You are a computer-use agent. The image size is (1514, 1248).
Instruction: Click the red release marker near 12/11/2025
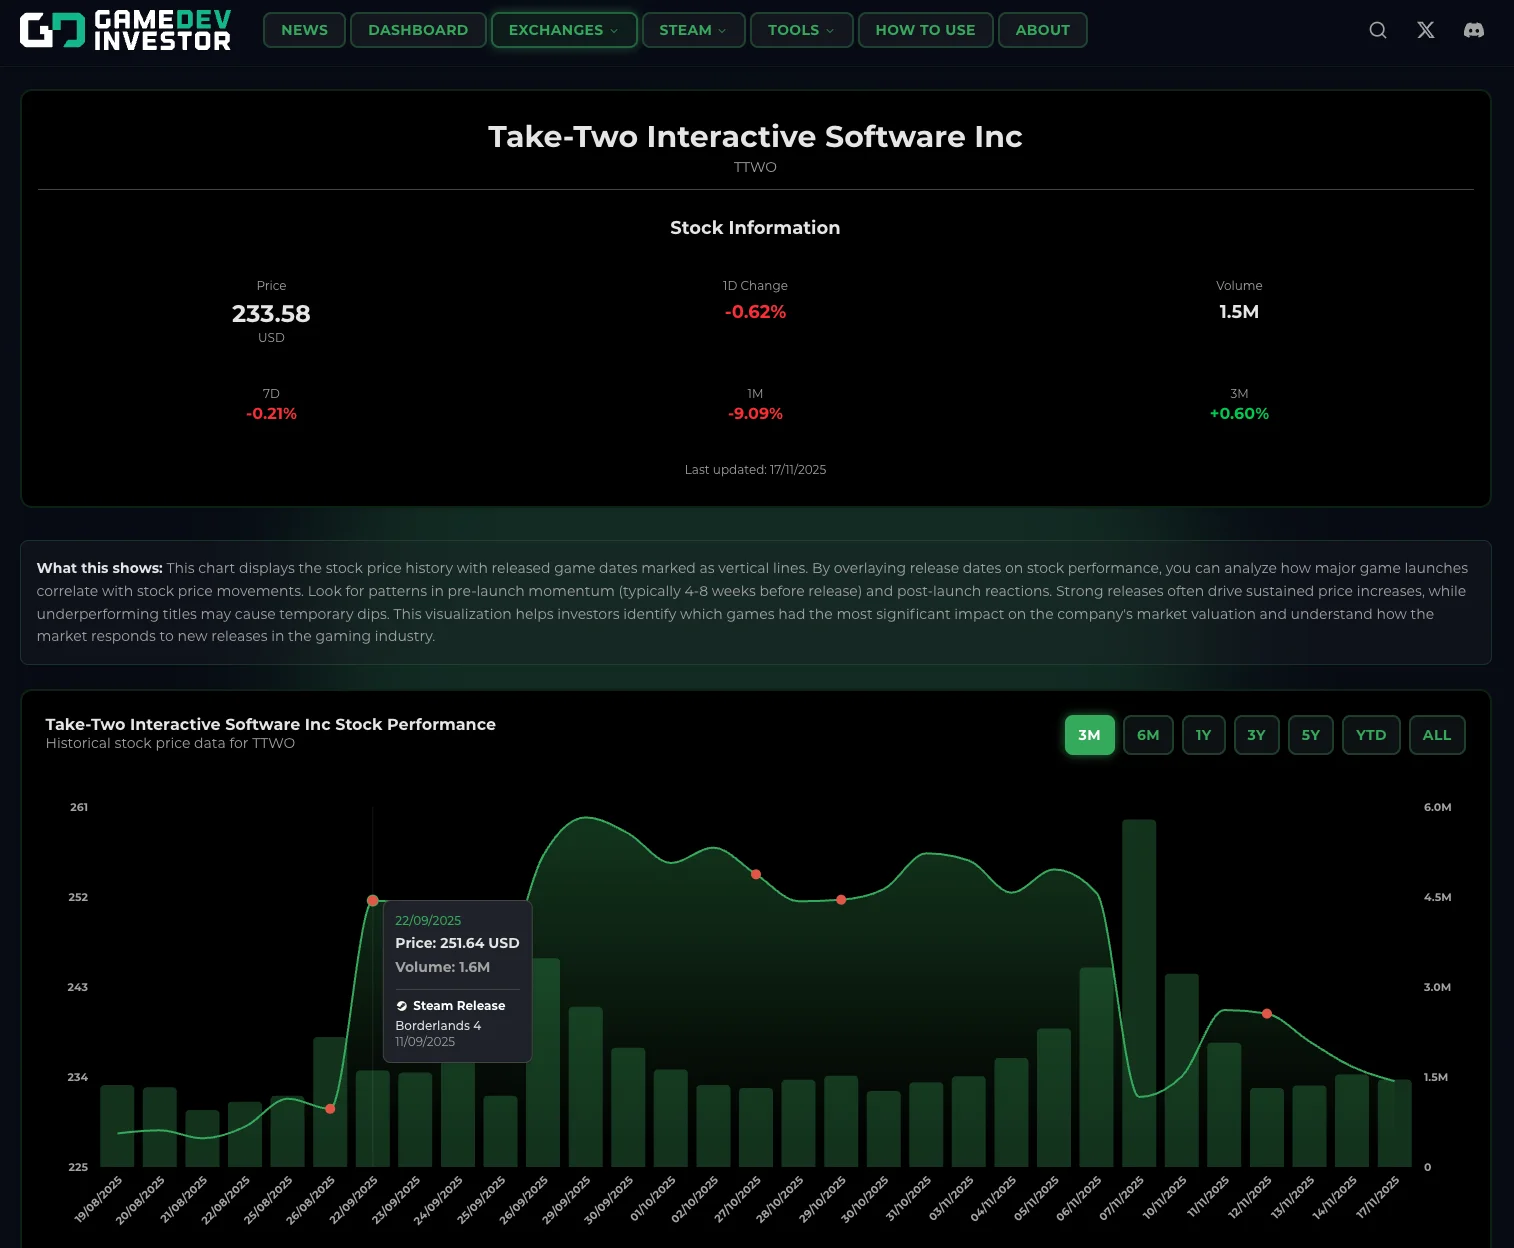[x=1267, y=1014]
